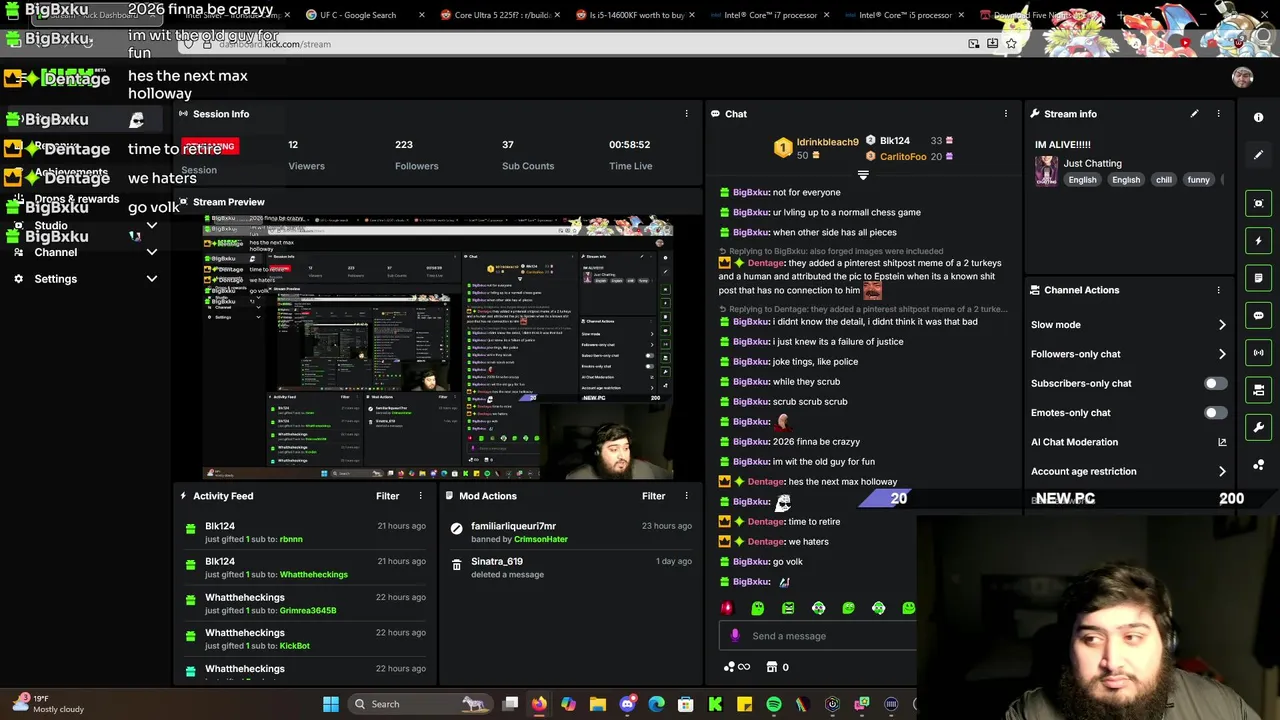The image size is (1280, 720).
Task: Toggle the lightning bolt panel icon
Action: pyautogui.click(x=1258, y=241)
